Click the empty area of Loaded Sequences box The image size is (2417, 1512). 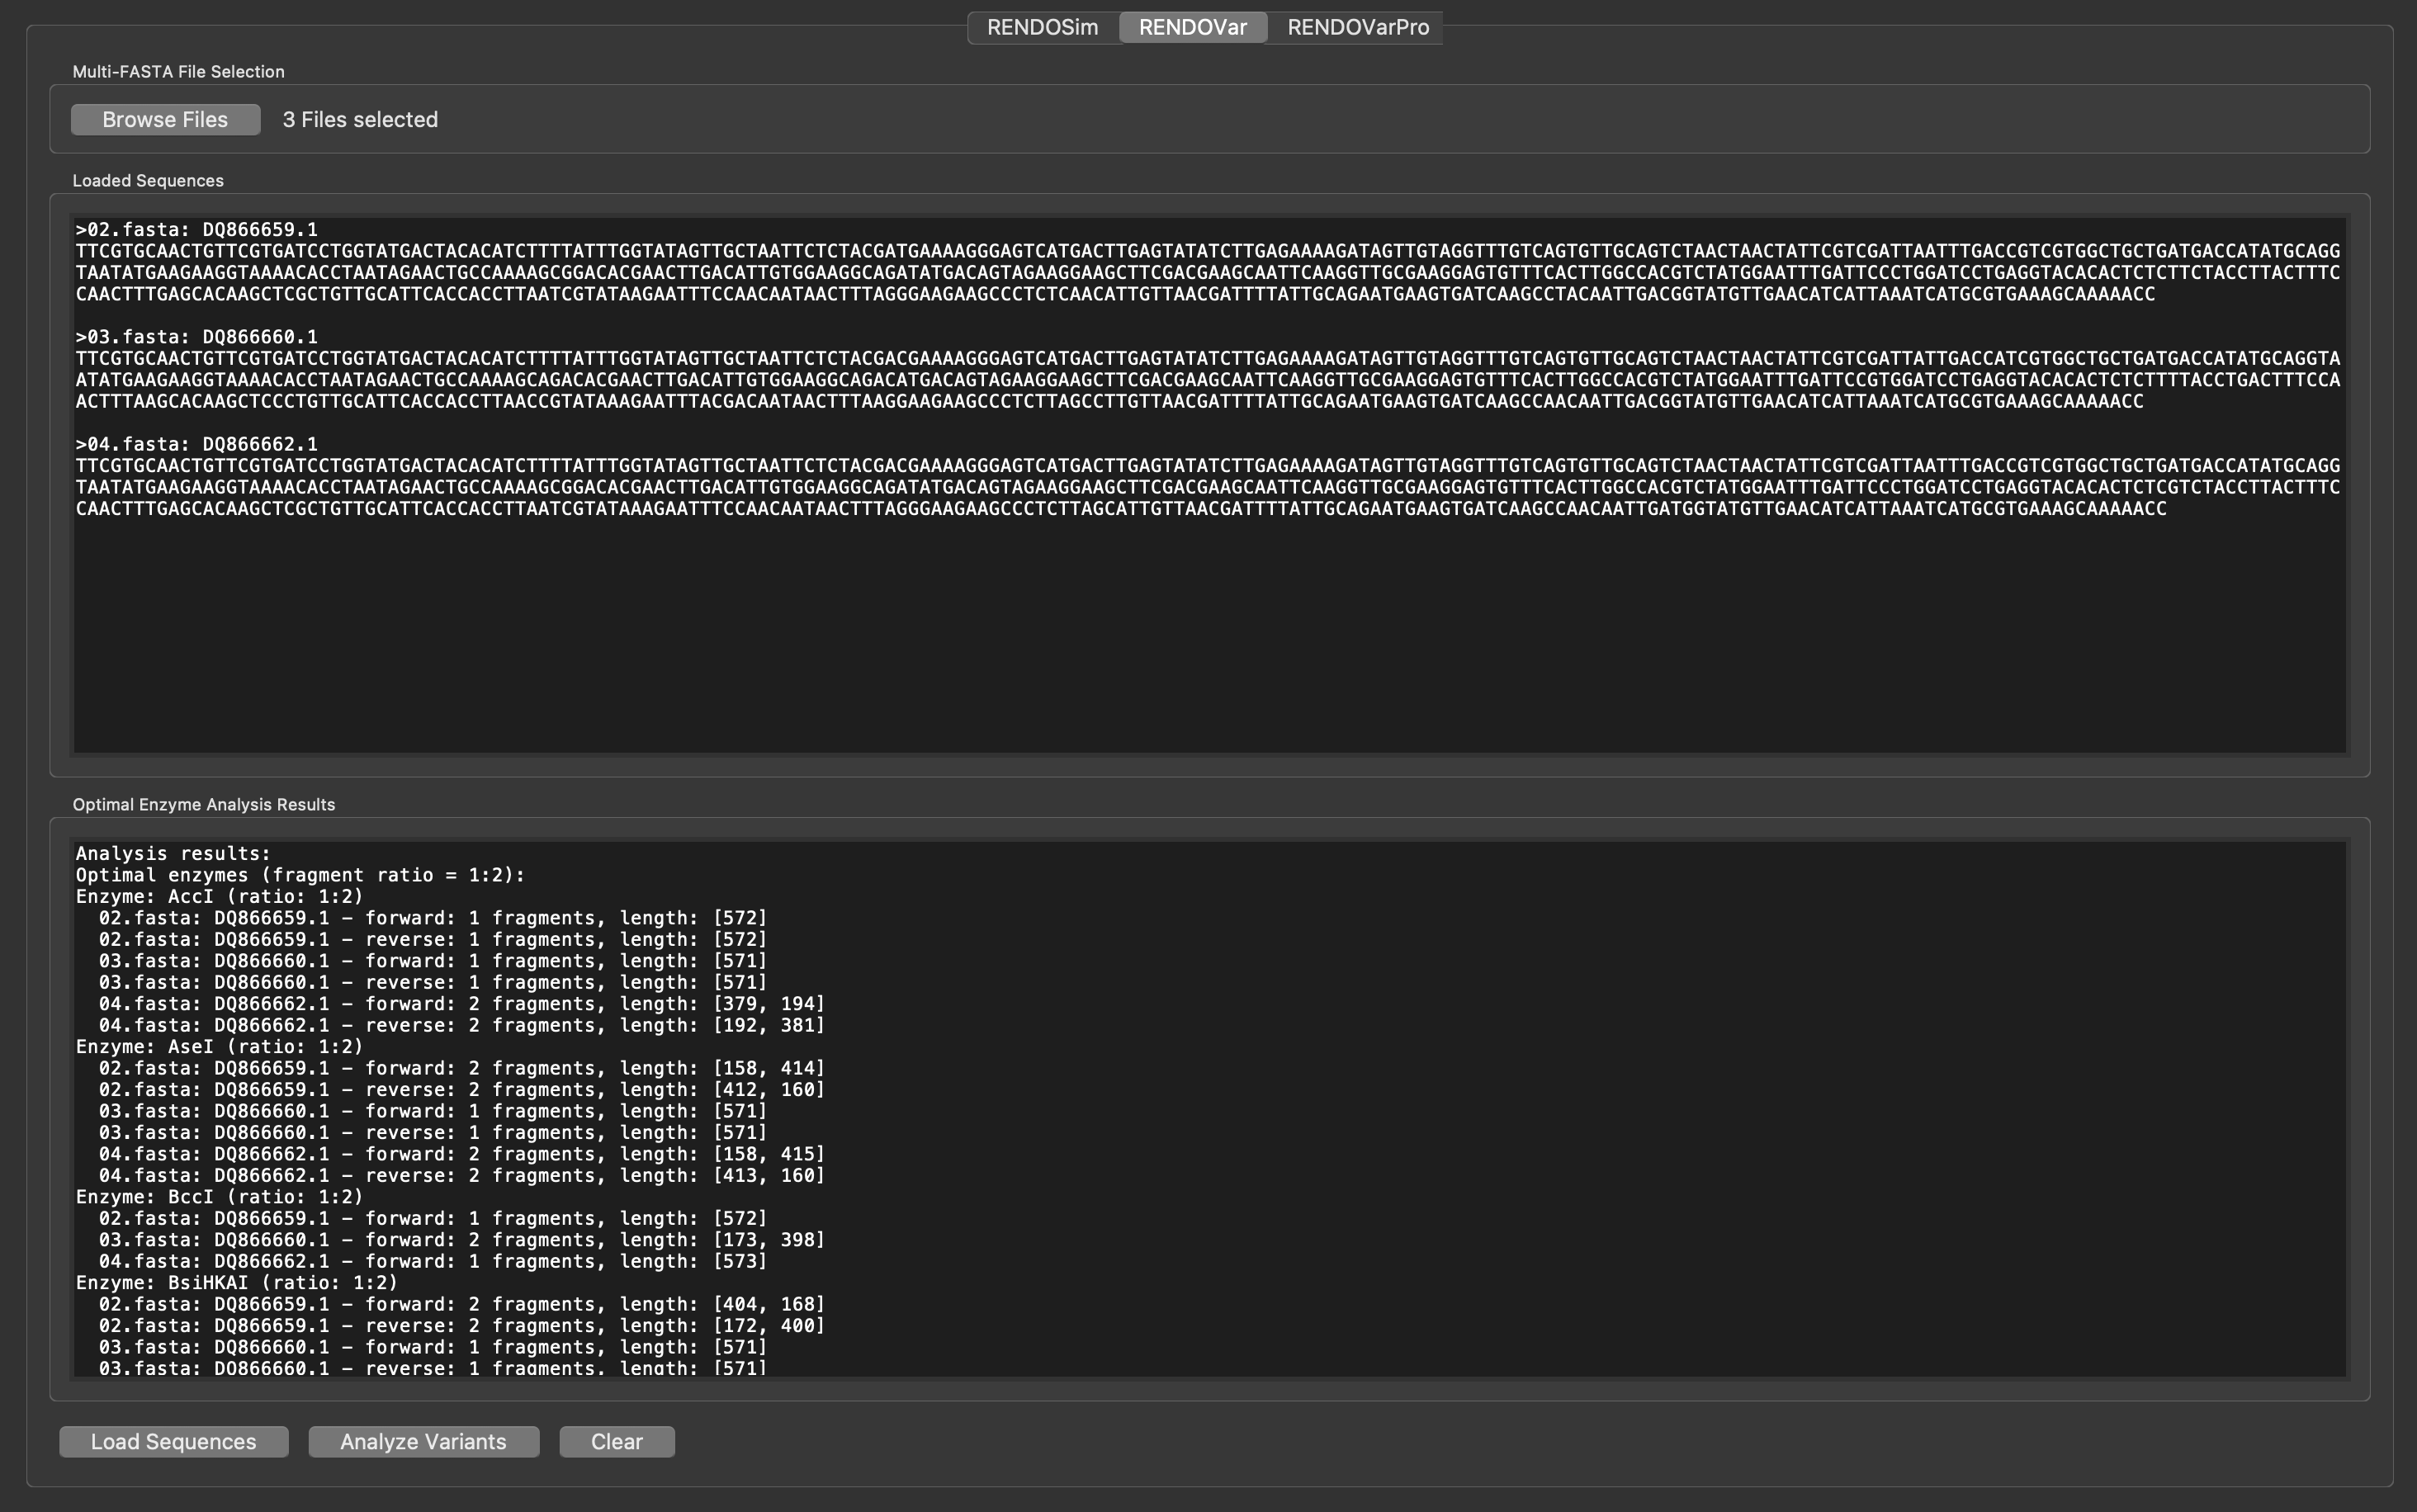[x=1208, y=635]
